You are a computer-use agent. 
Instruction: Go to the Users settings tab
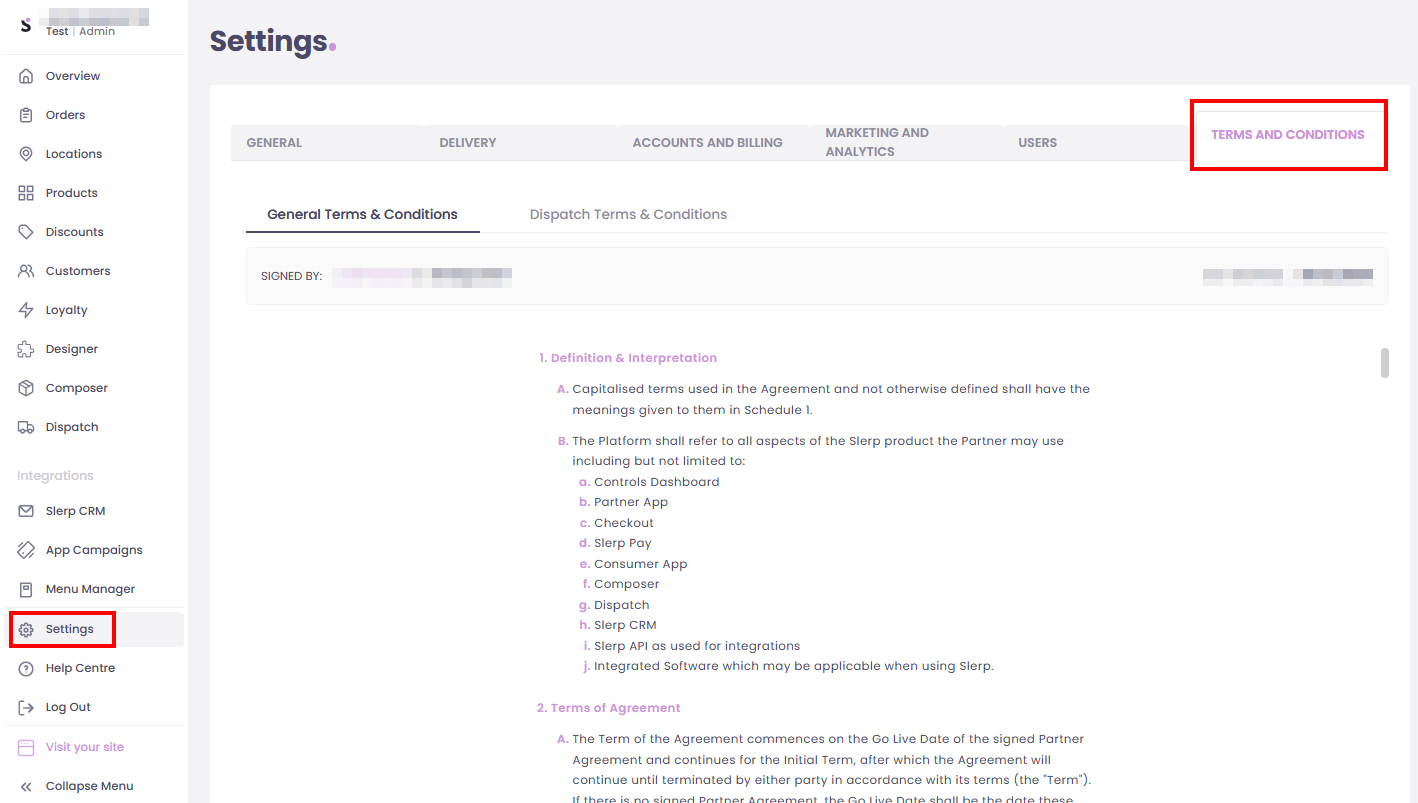click(1037, 143)
